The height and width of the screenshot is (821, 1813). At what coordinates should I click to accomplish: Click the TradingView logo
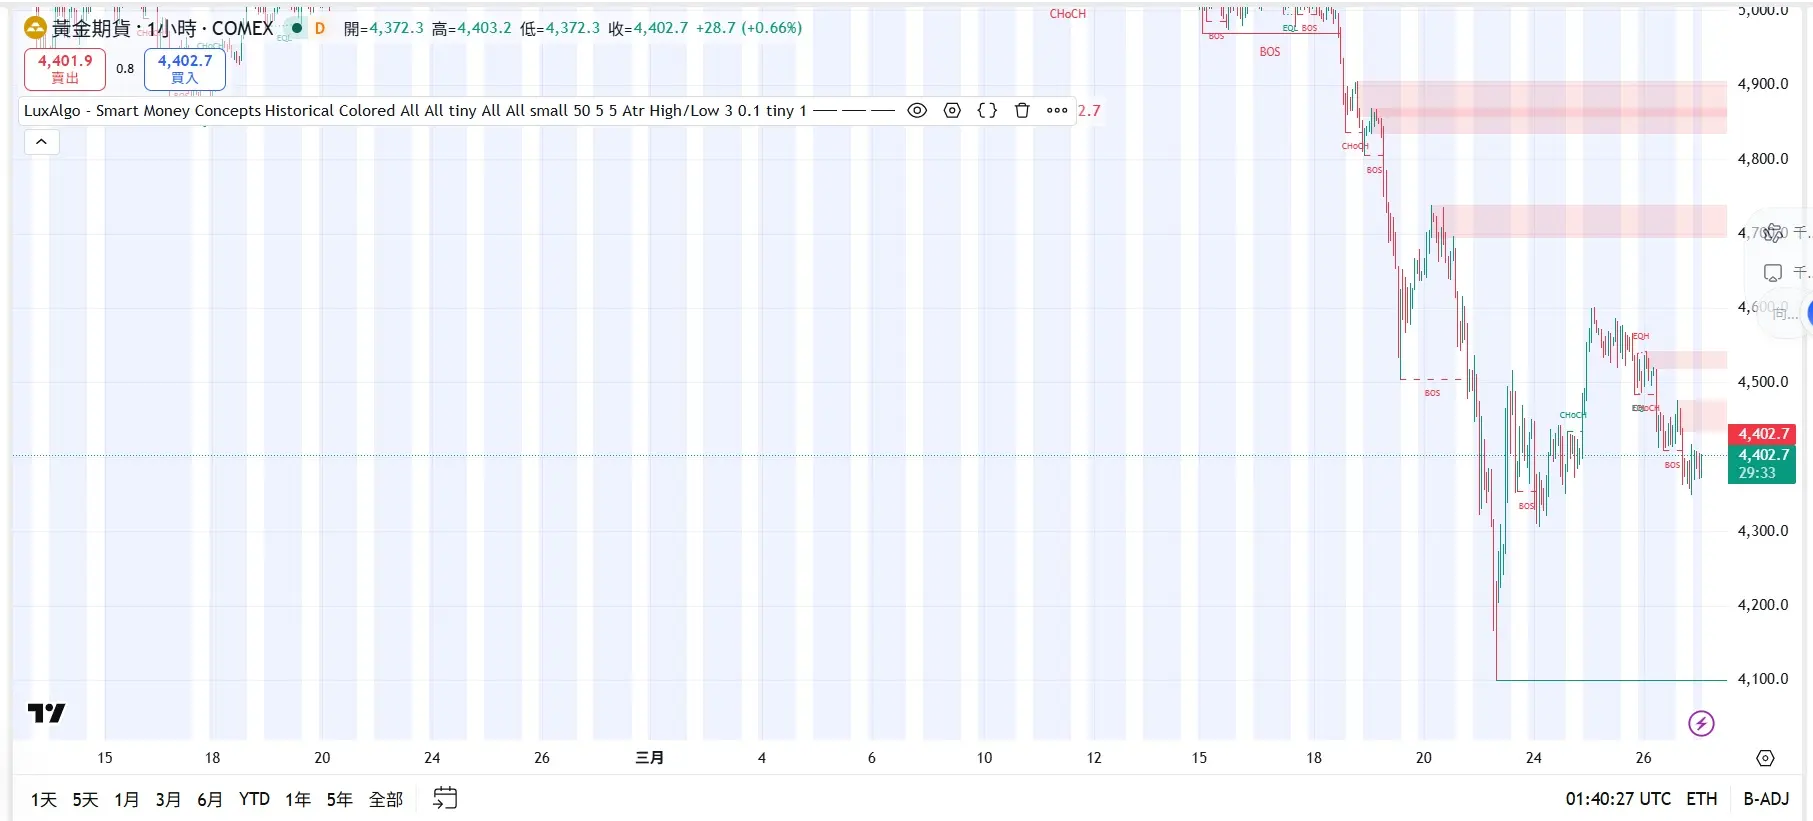tap(46, 713)
